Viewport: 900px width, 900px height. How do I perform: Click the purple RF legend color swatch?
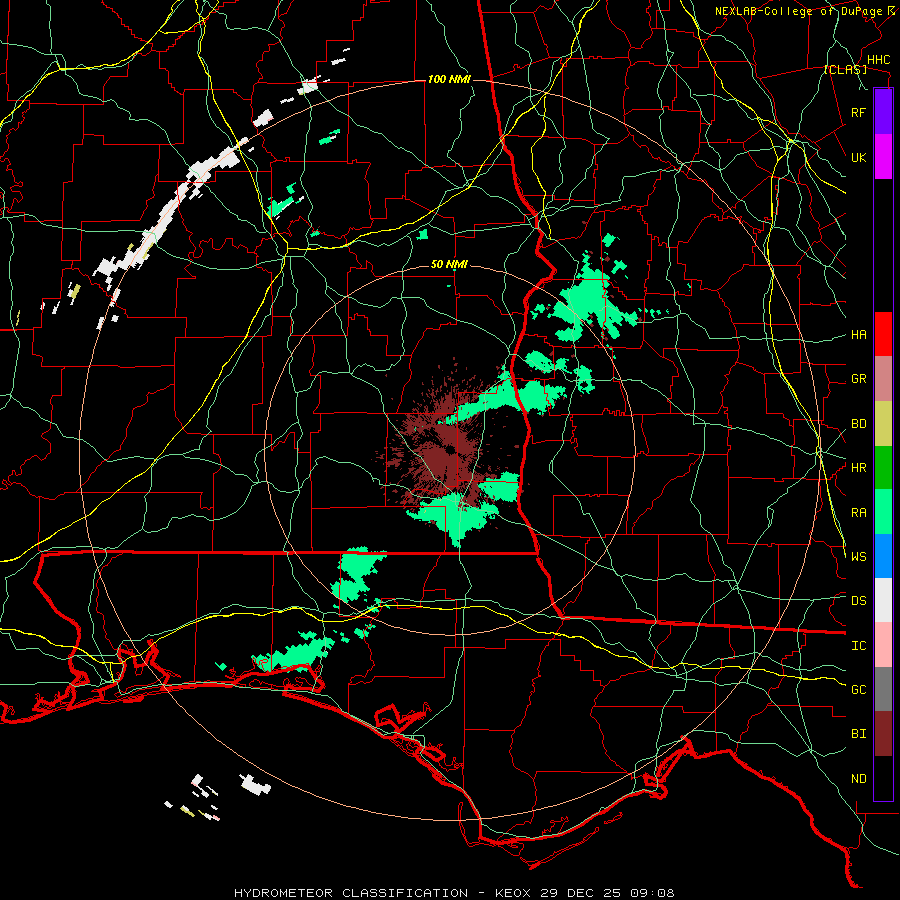883,112
